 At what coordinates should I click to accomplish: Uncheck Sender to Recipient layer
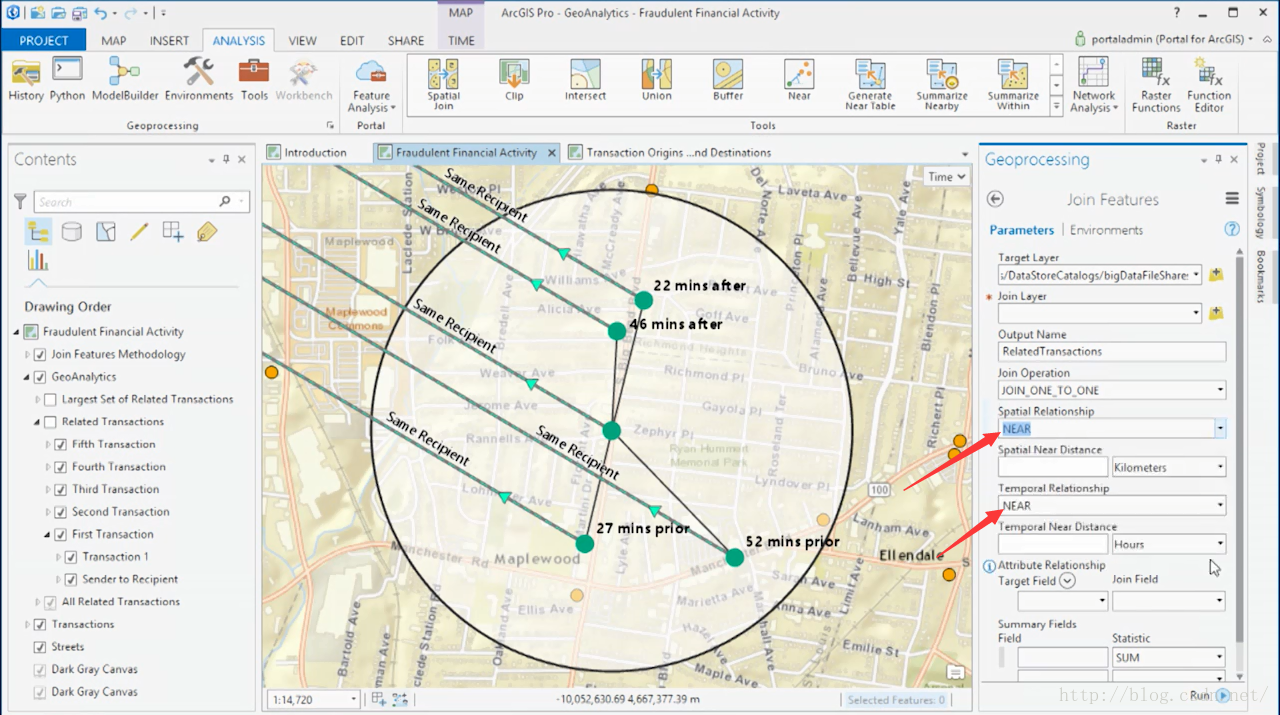(70, 579)
